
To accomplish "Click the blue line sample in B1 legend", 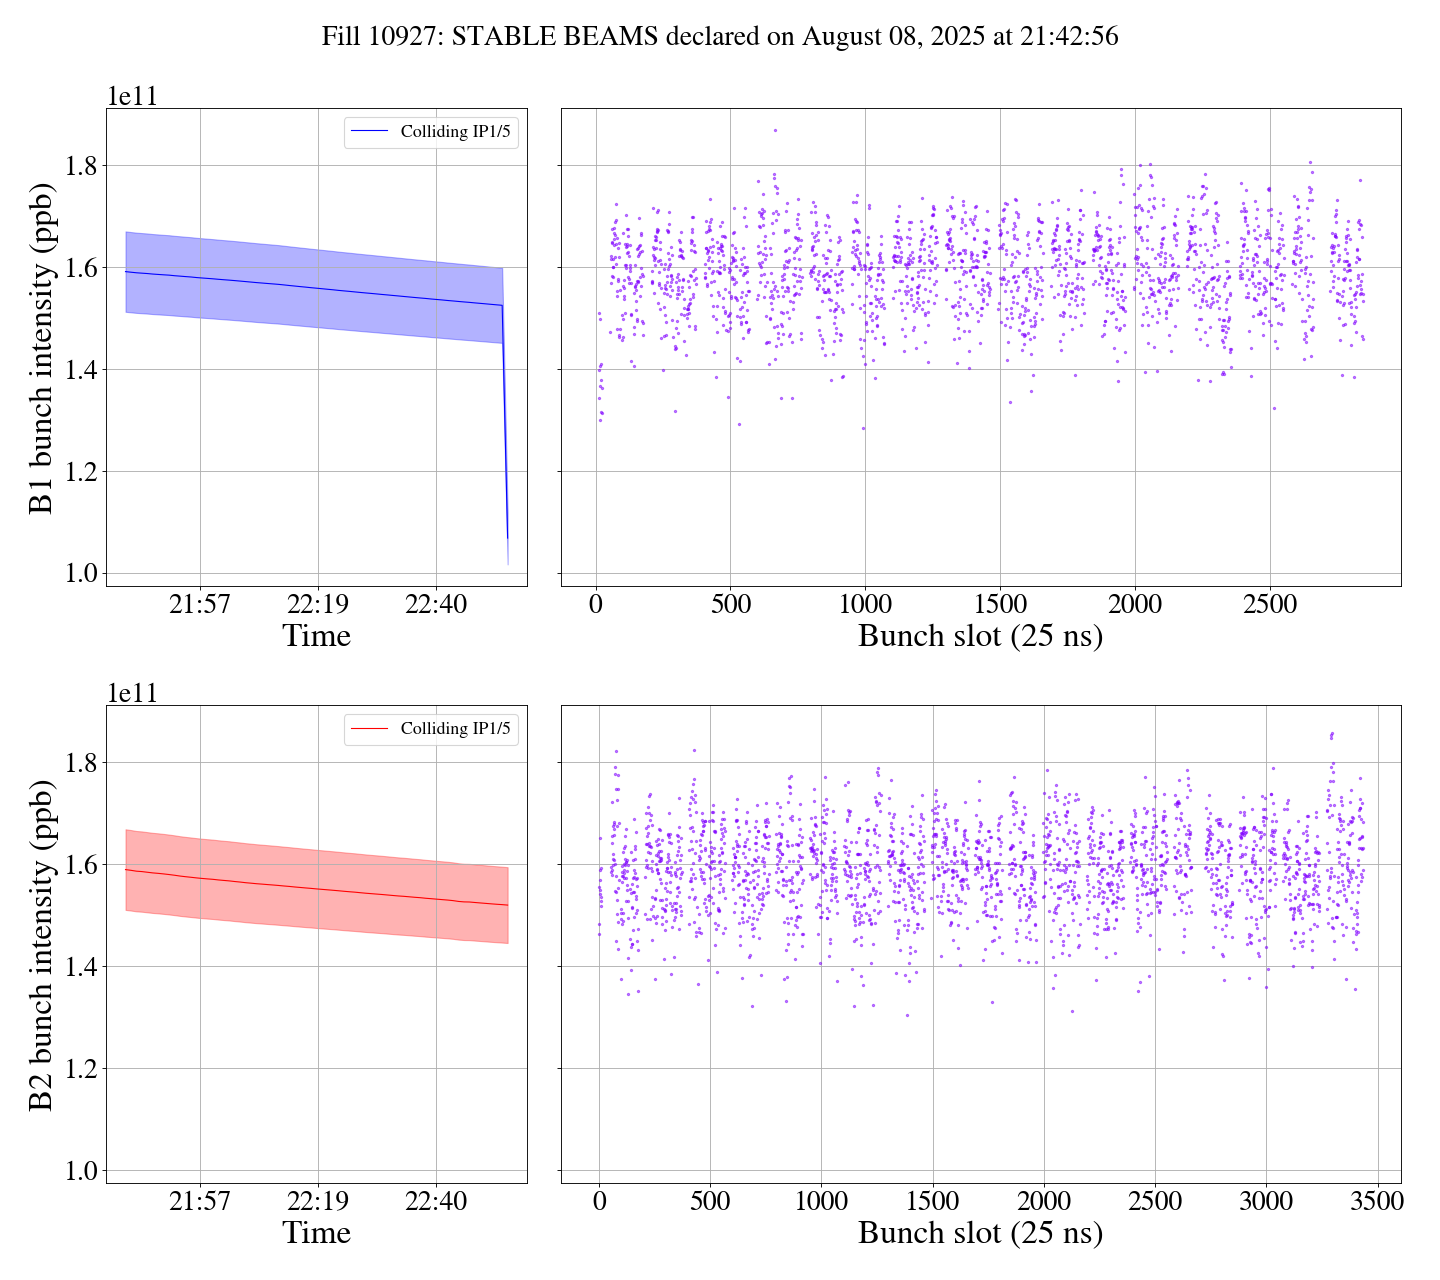I will click(x=370, y=132).
